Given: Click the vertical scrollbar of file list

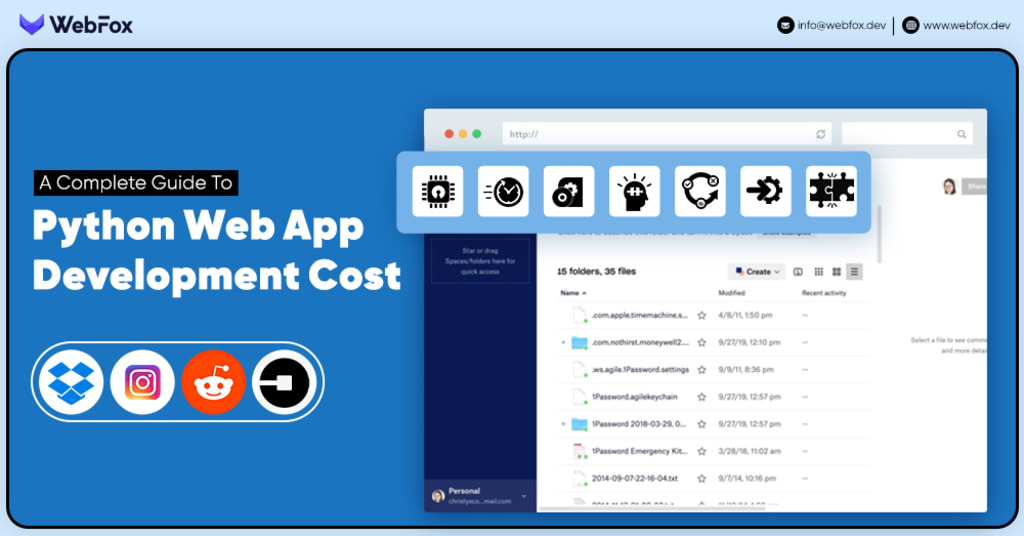Looking at the screenshot, I should point(879,235).
